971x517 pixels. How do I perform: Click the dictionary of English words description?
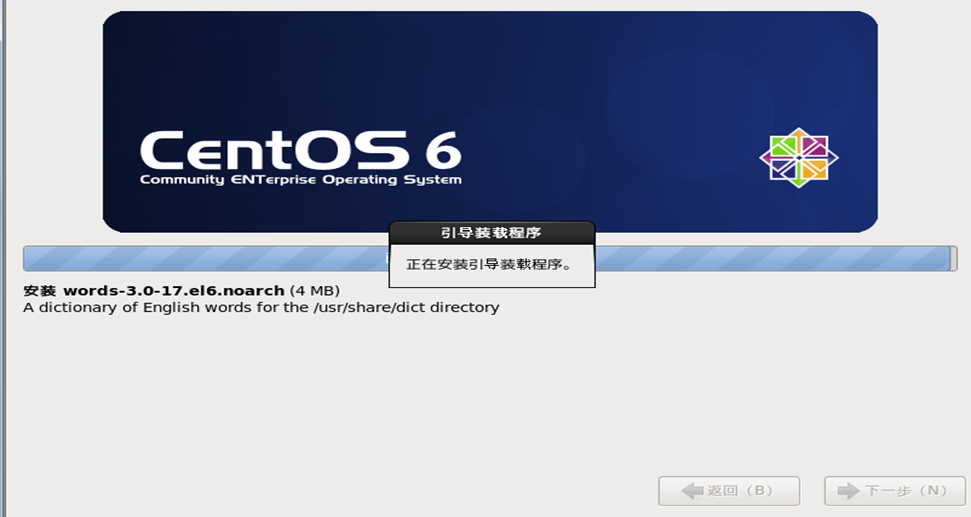click(x=261, y=307)
